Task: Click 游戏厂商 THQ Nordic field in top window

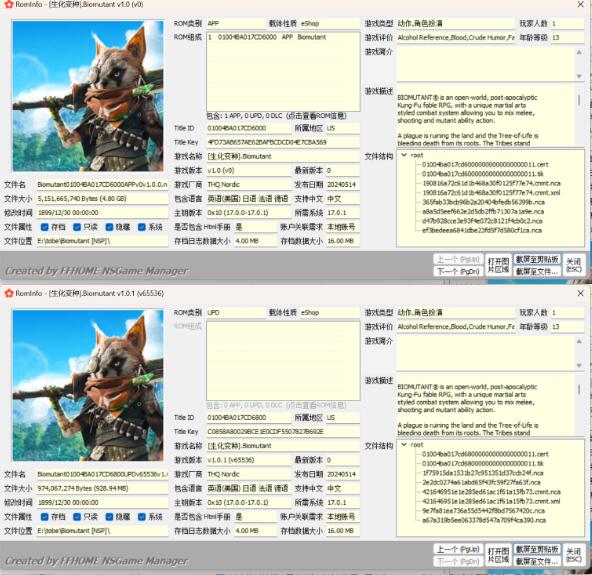Action: coord(248,185)
